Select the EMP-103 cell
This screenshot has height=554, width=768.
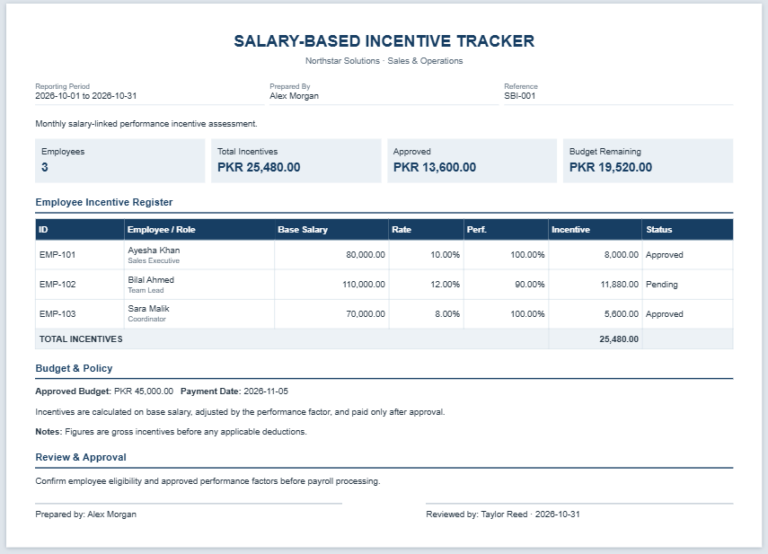79,314
